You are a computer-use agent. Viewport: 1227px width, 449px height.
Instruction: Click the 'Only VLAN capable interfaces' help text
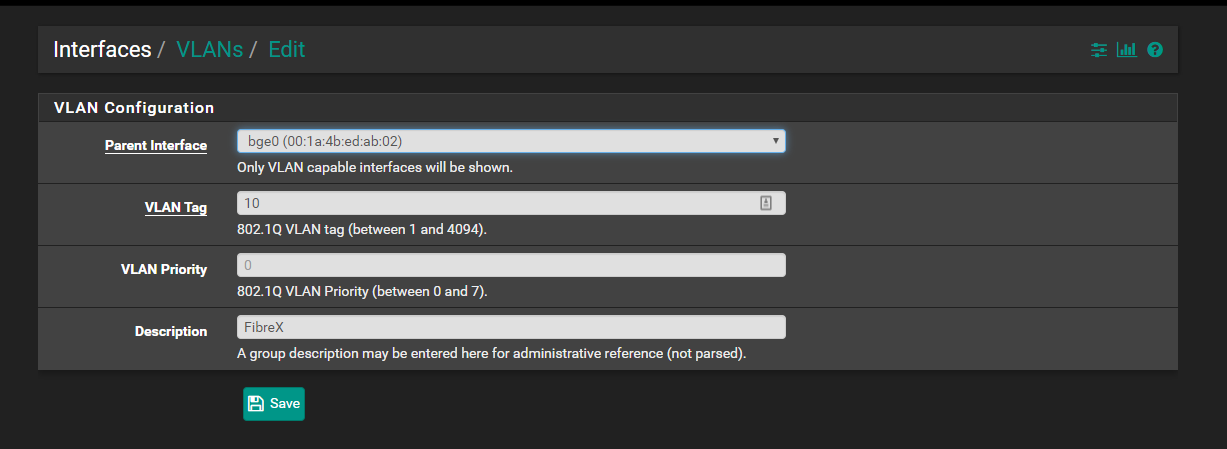click(x=374, y=168)
